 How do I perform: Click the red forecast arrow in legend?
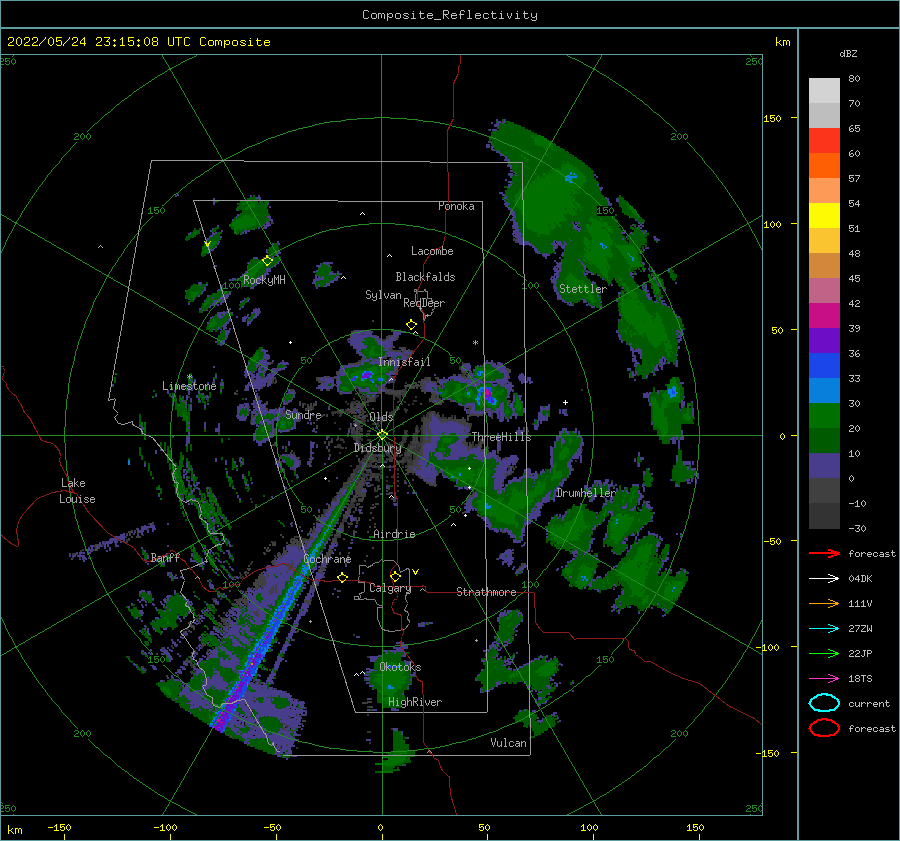(824, 553)
